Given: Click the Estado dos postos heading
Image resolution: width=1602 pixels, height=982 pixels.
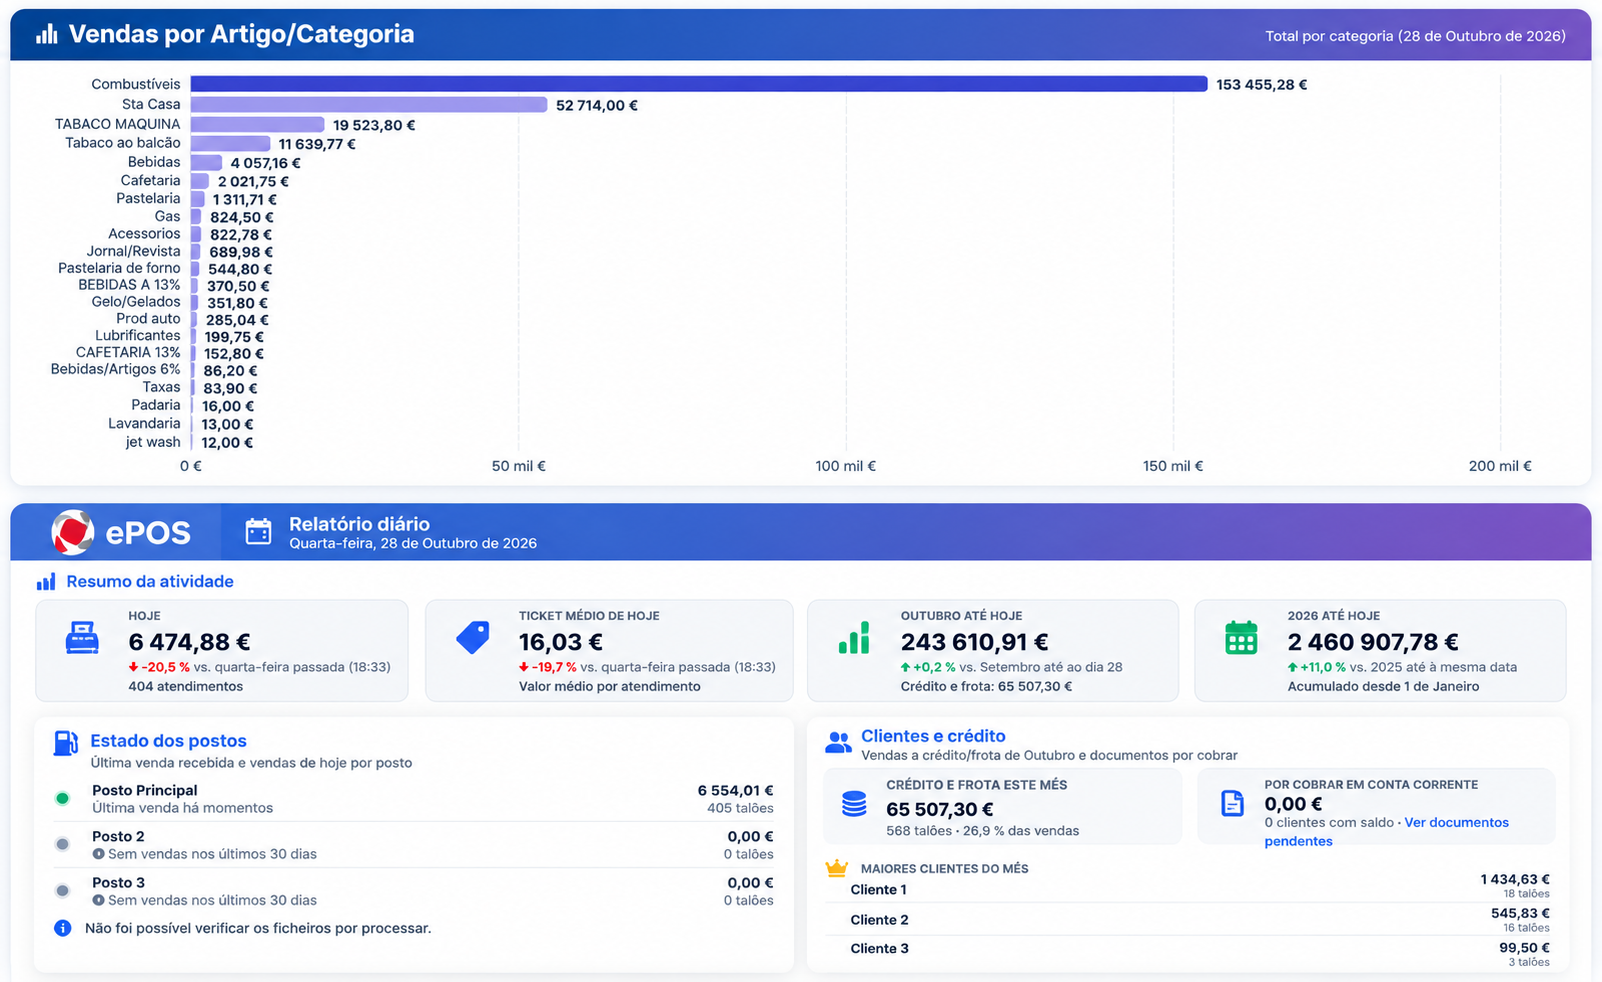Looking at the screenshot, I should coord(168,741).
